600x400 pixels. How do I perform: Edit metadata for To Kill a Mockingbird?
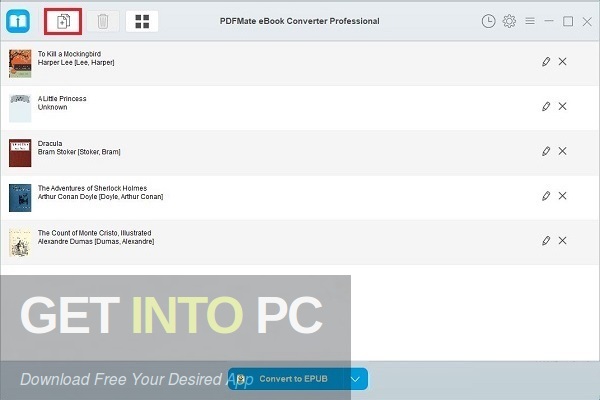pyautogui.click(x=546, y=61)
